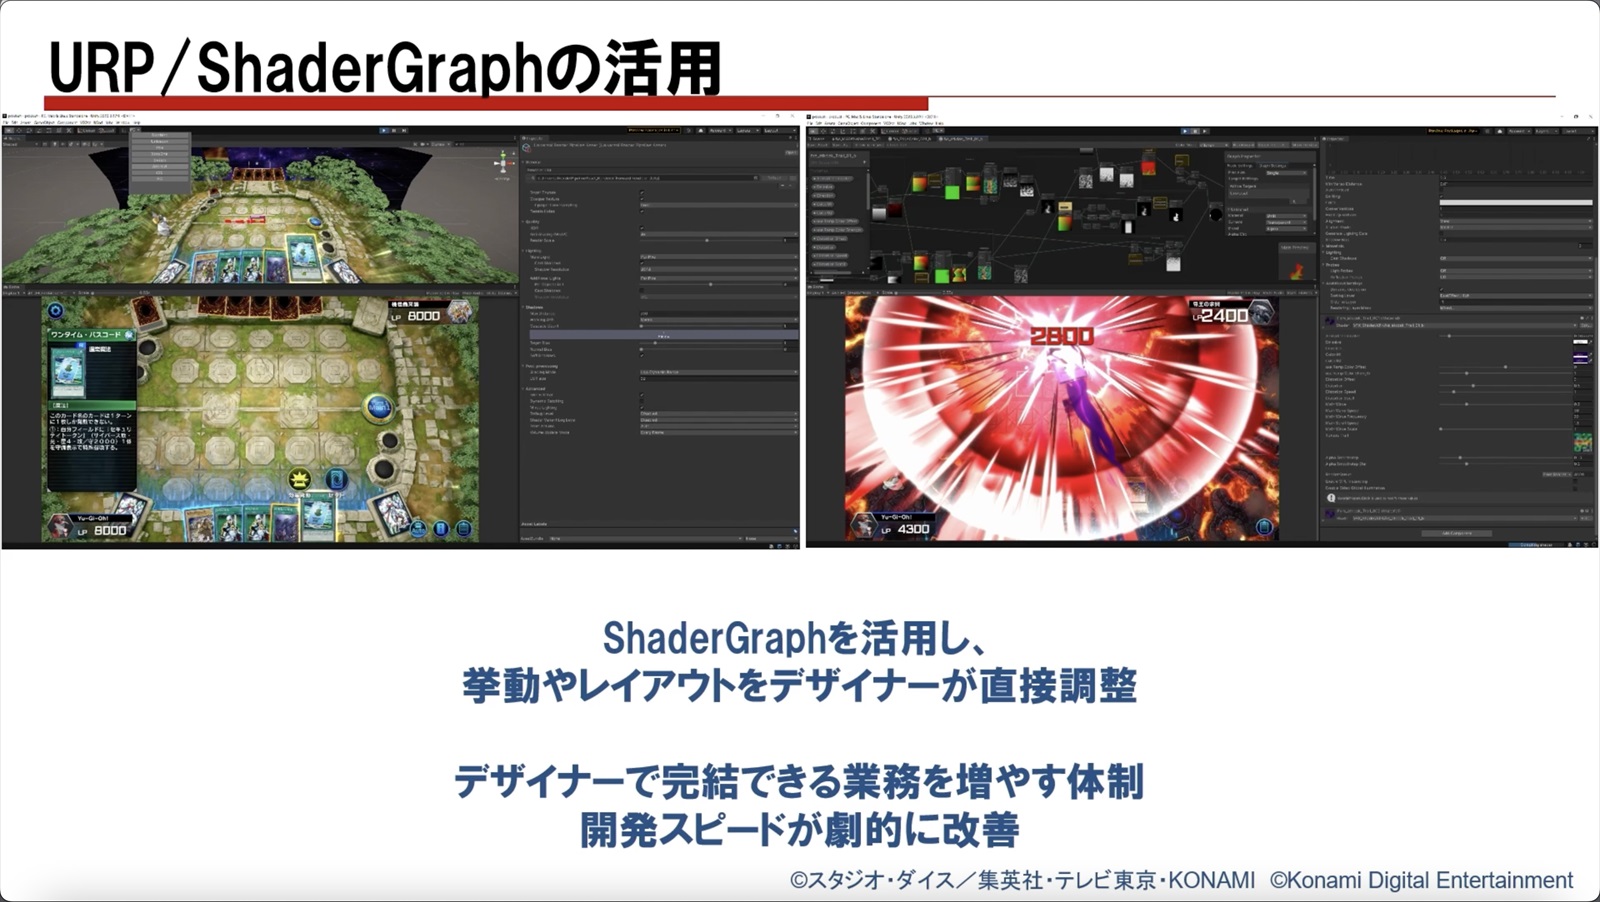1600x902 pixels.
Task: Open Anti Aliasing MSAA dropdown
Action: click(718, 234)
